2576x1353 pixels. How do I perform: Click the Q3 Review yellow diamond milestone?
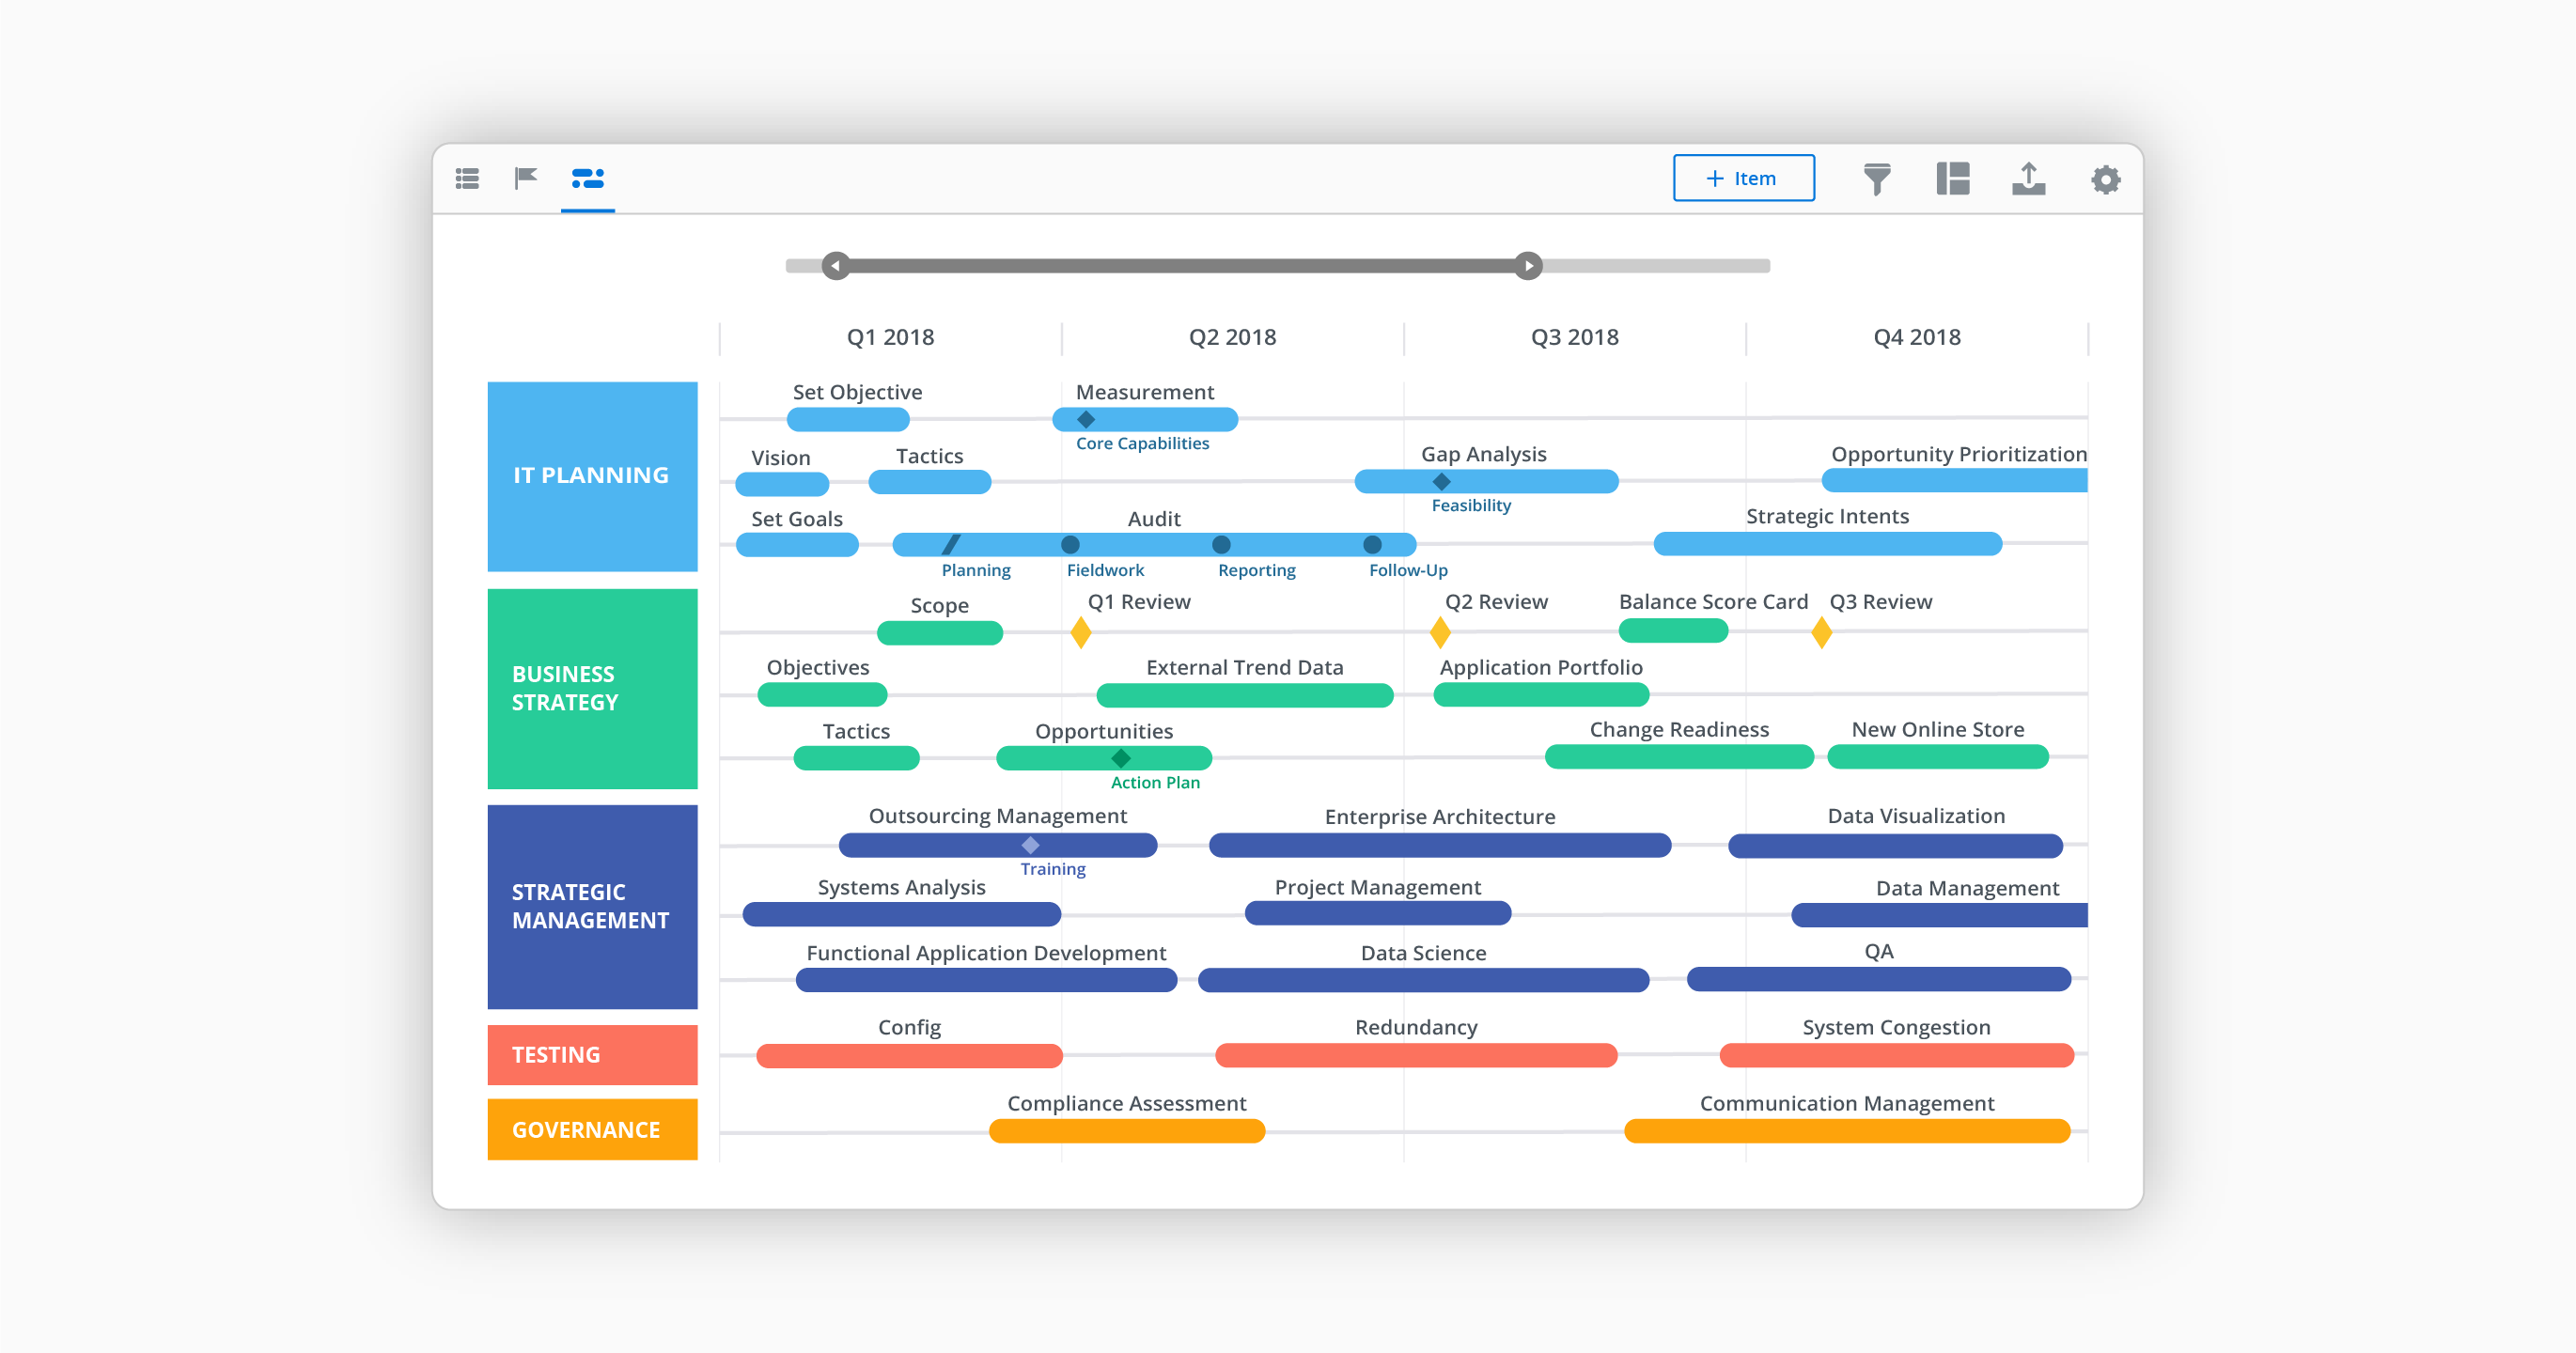1821,632
